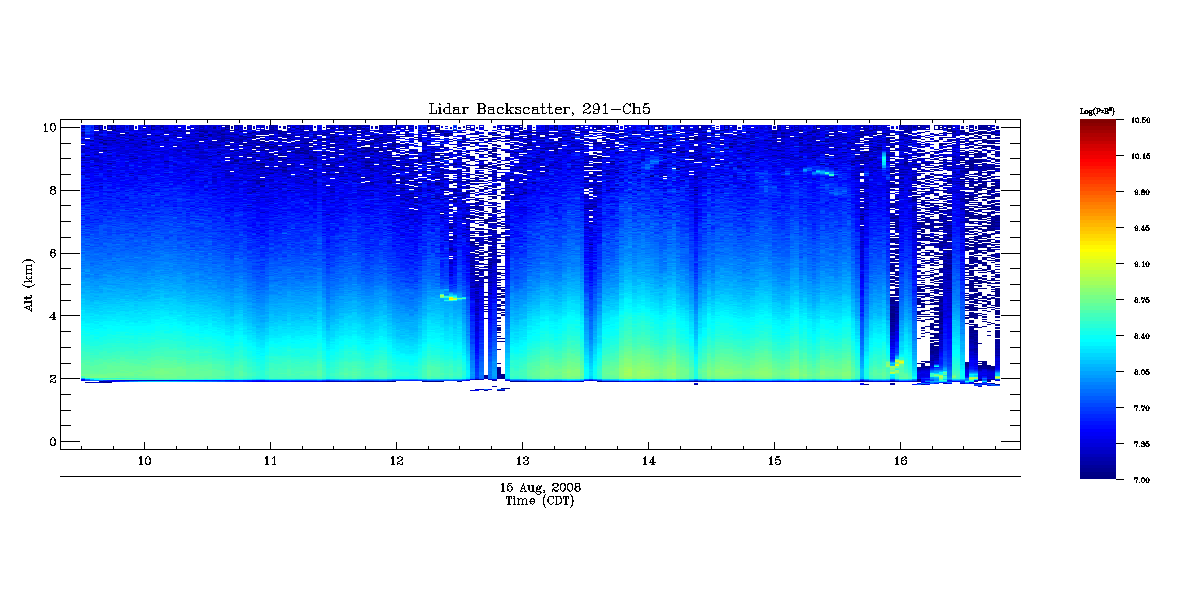Click the x-axis tick label '13'
The width and height of the screenshot is (1200, 600).
523,461
